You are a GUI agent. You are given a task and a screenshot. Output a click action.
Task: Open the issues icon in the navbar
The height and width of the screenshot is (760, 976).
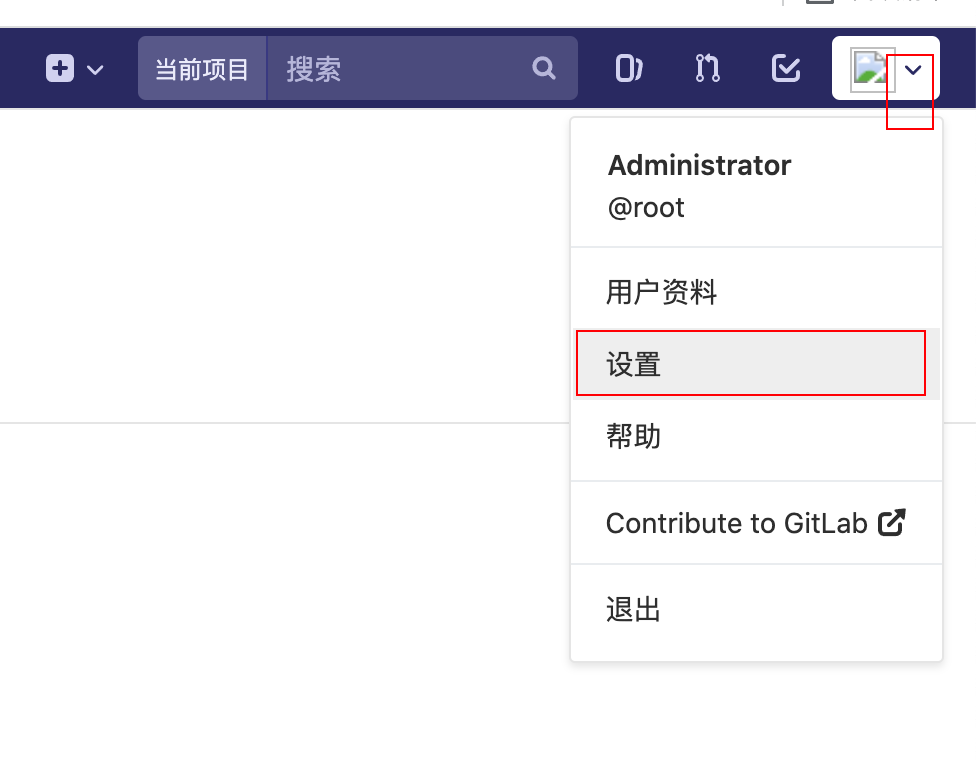pyautogui.click(x=628, y=68)
